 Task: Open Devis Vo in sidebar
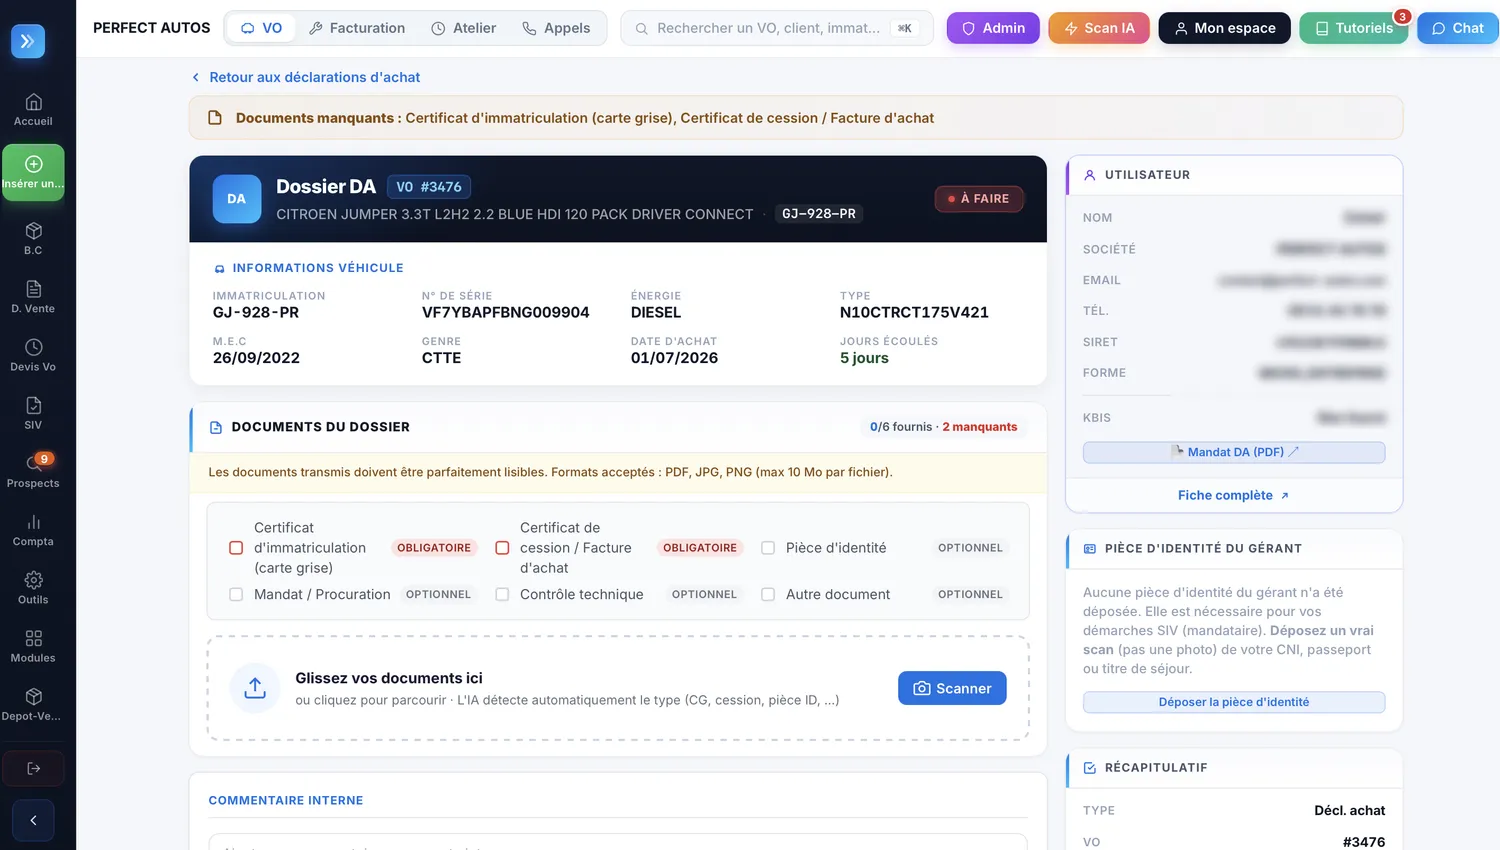(33, 355)
